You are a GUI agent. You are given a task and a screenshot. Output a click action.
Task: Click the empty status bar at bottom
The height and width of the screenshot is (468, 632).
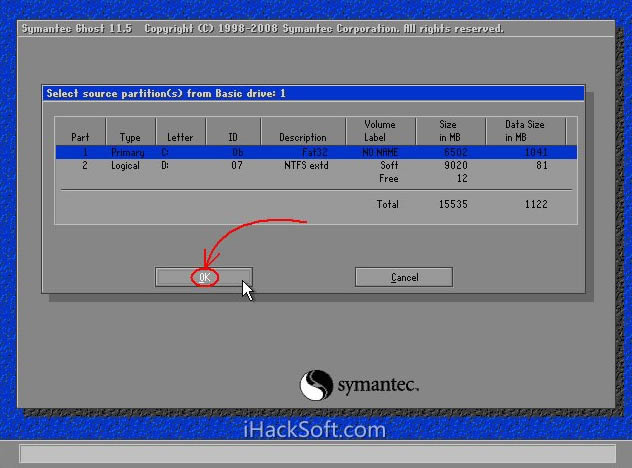(317, 454)
